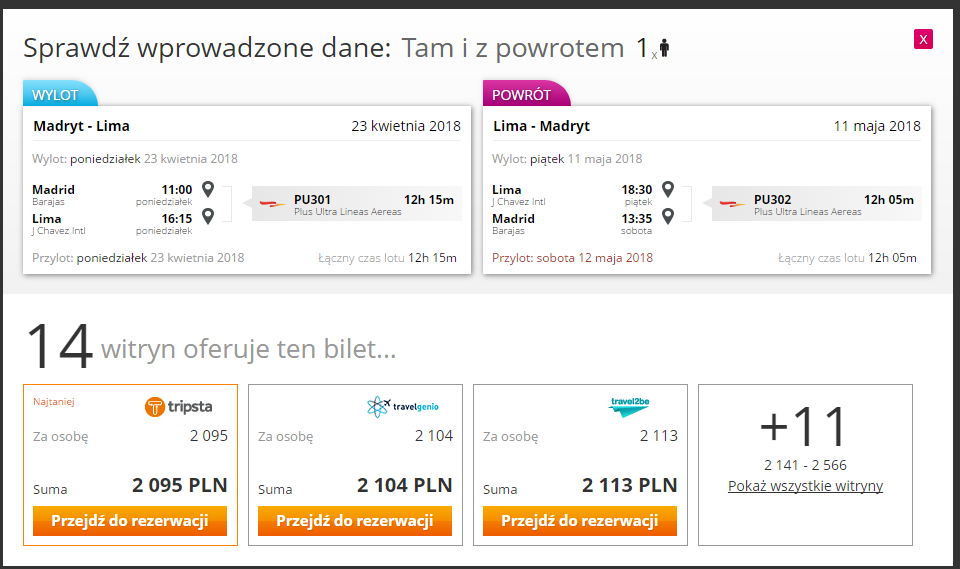Click the travel2be logo

[629, 407]
